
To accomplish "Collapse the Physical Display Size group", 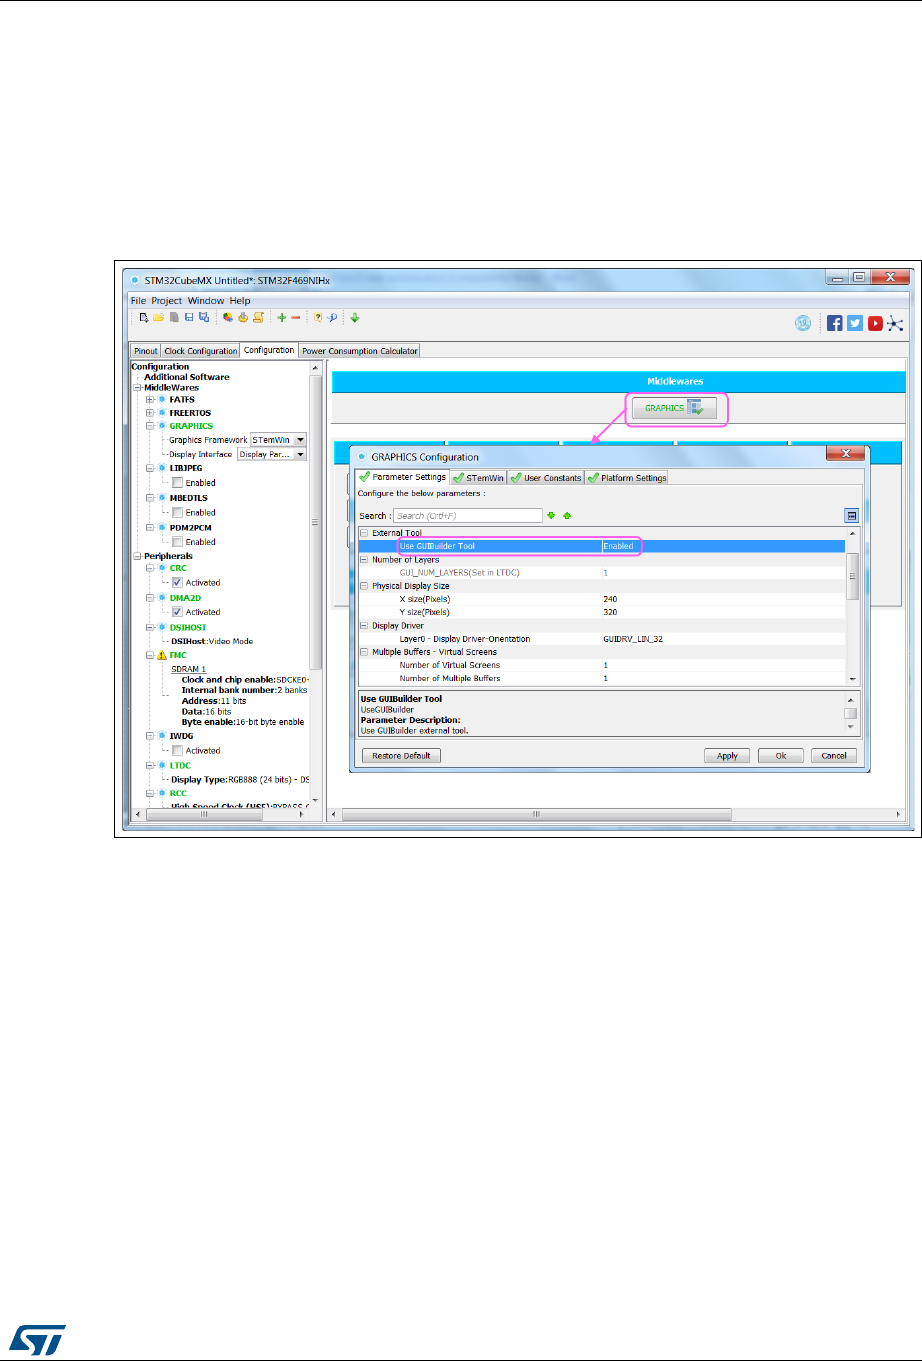I will pos(364,586).
